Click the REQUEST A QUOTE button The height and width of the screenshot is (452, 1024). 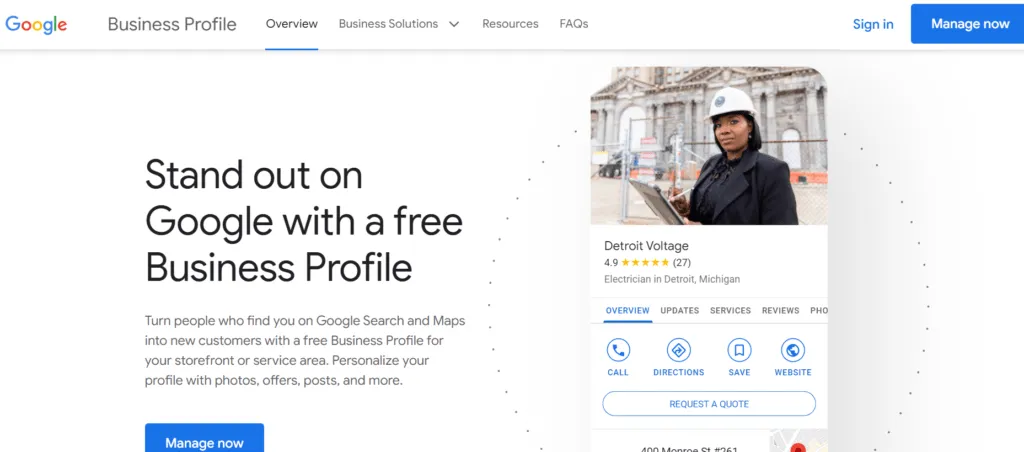709,404
